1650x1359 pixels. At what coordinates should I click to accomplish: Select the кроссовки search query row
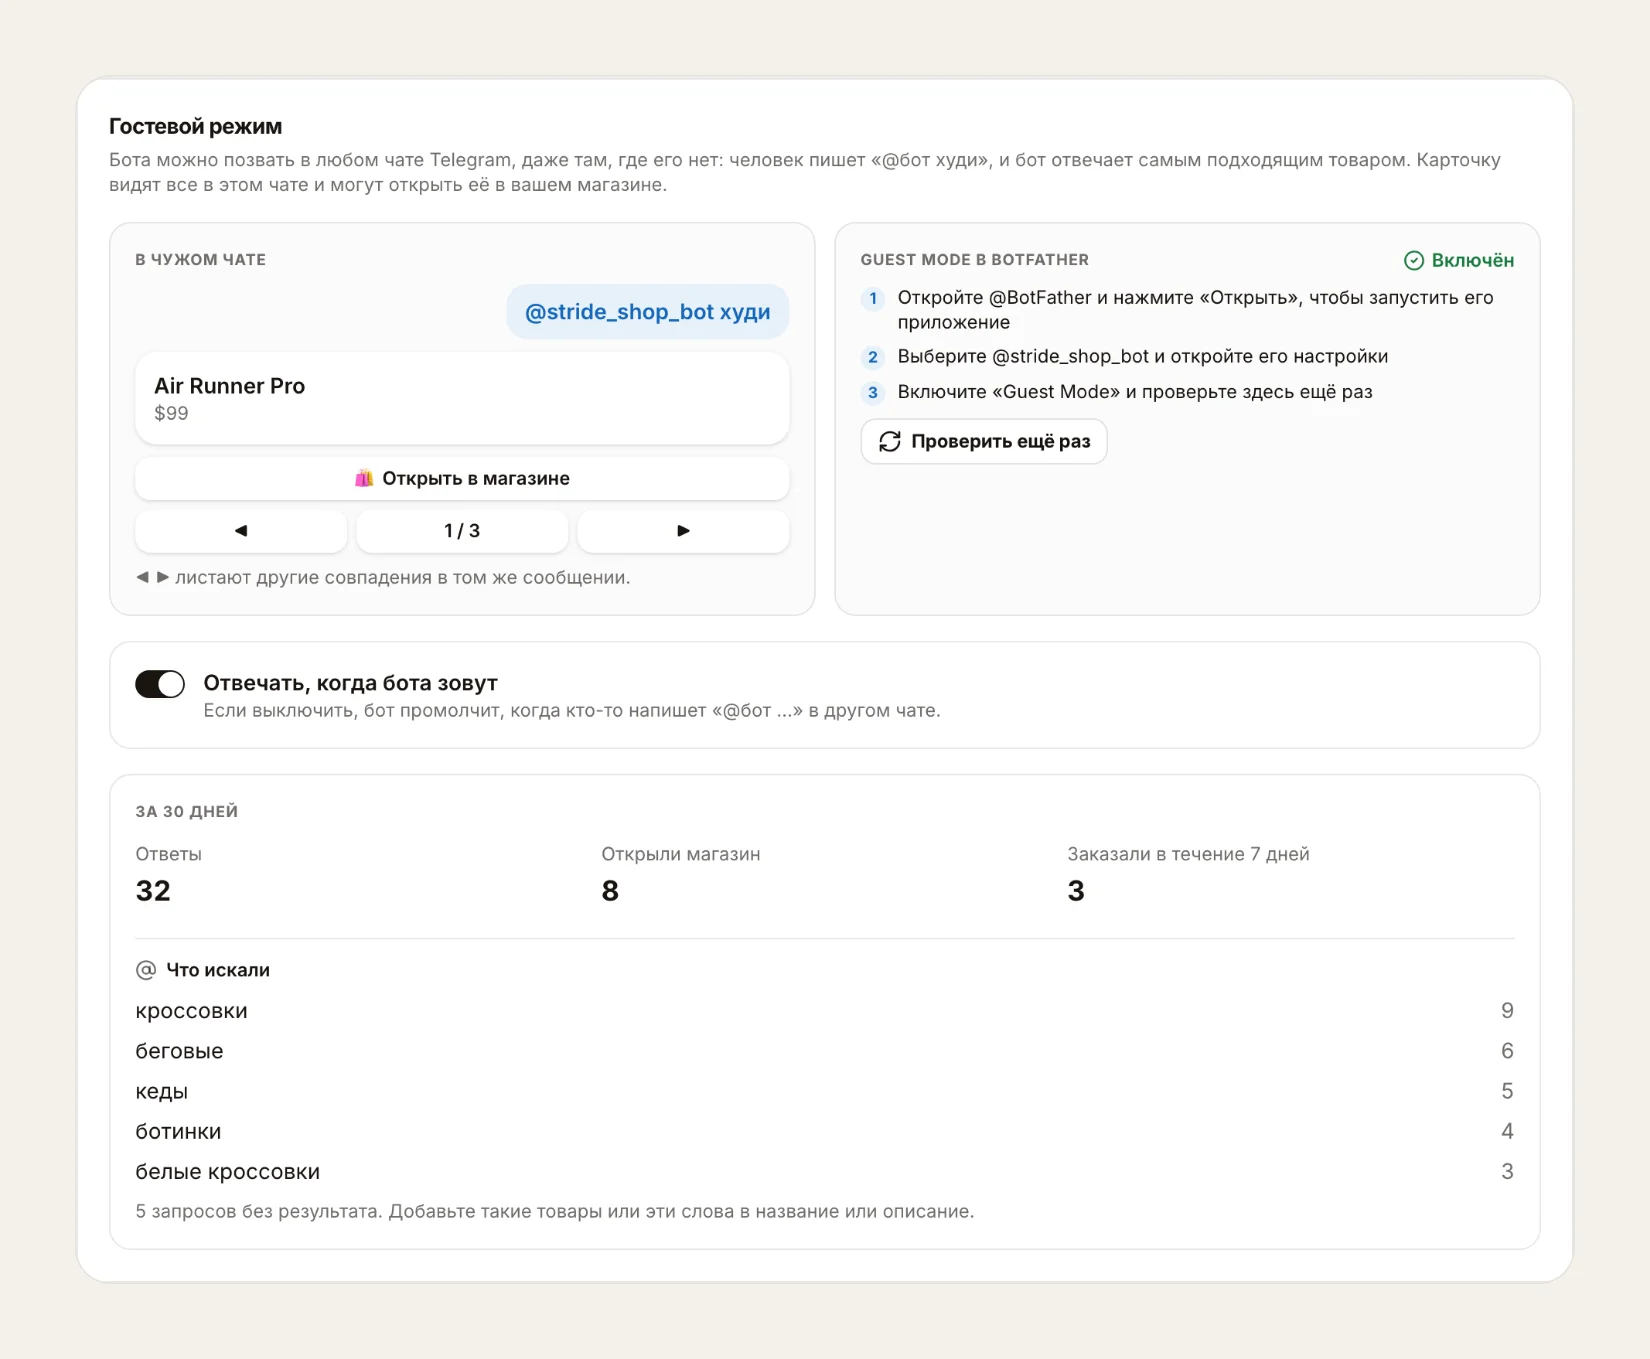tap(825, 1011)
